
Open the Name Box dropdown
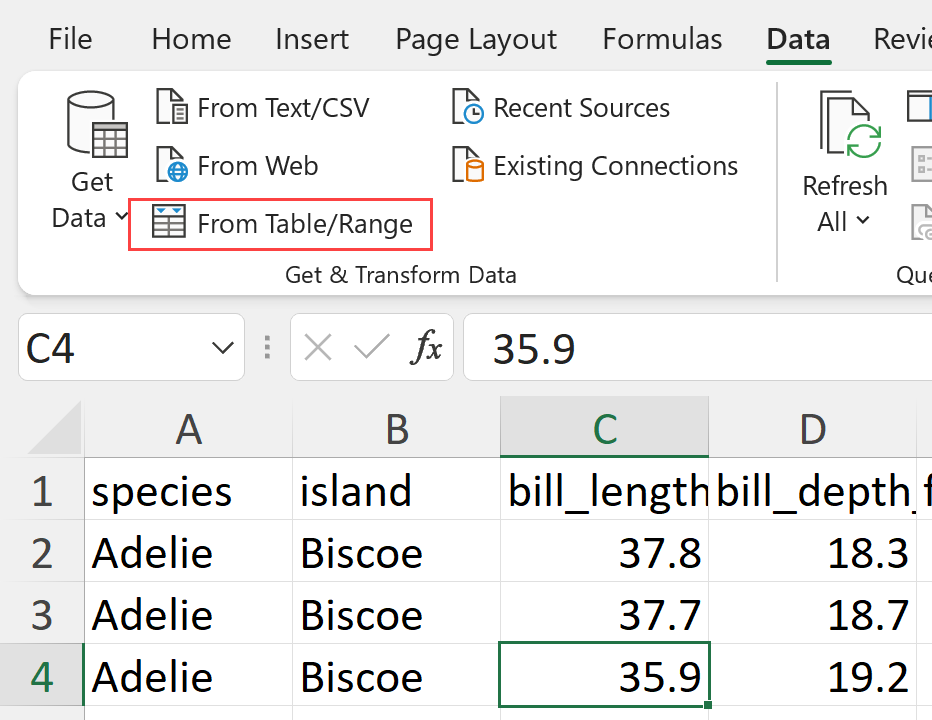[x=222, y=348]
